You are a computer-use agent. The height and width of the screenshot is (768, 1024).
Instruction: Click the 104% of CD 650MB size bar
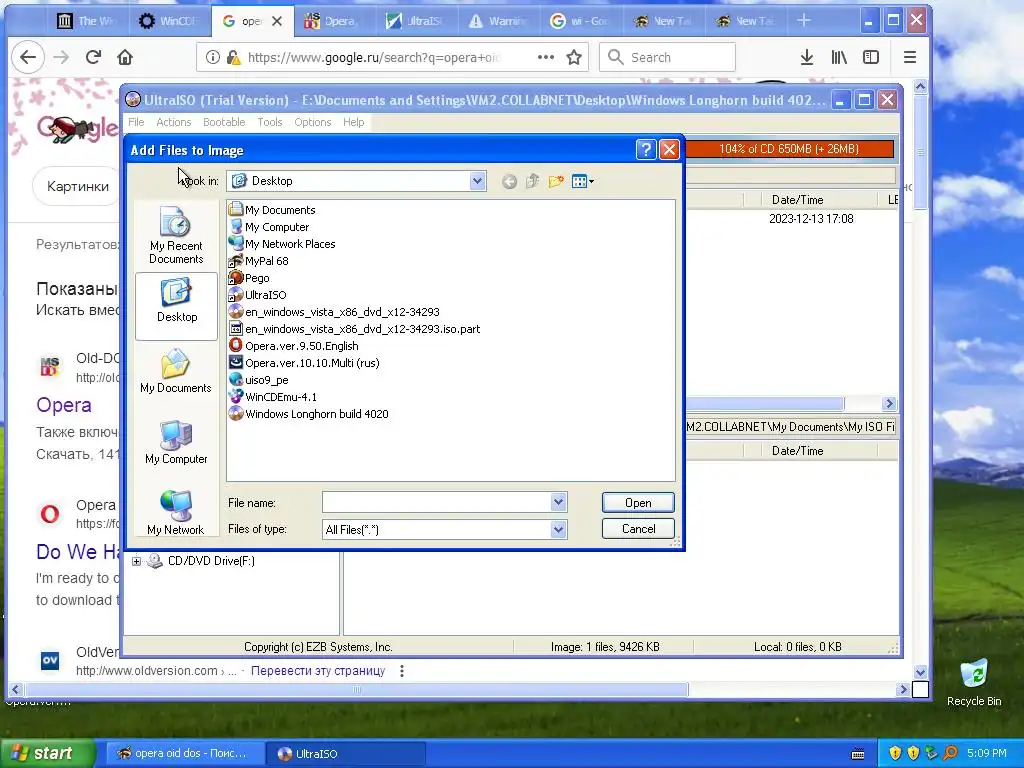tap(789, 149)
